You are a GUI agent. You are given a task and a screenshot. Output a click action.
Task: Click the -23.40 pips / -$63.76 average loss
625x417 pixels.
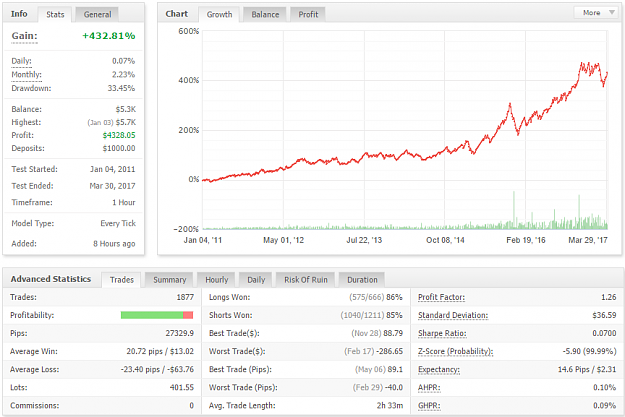point(157,370)
